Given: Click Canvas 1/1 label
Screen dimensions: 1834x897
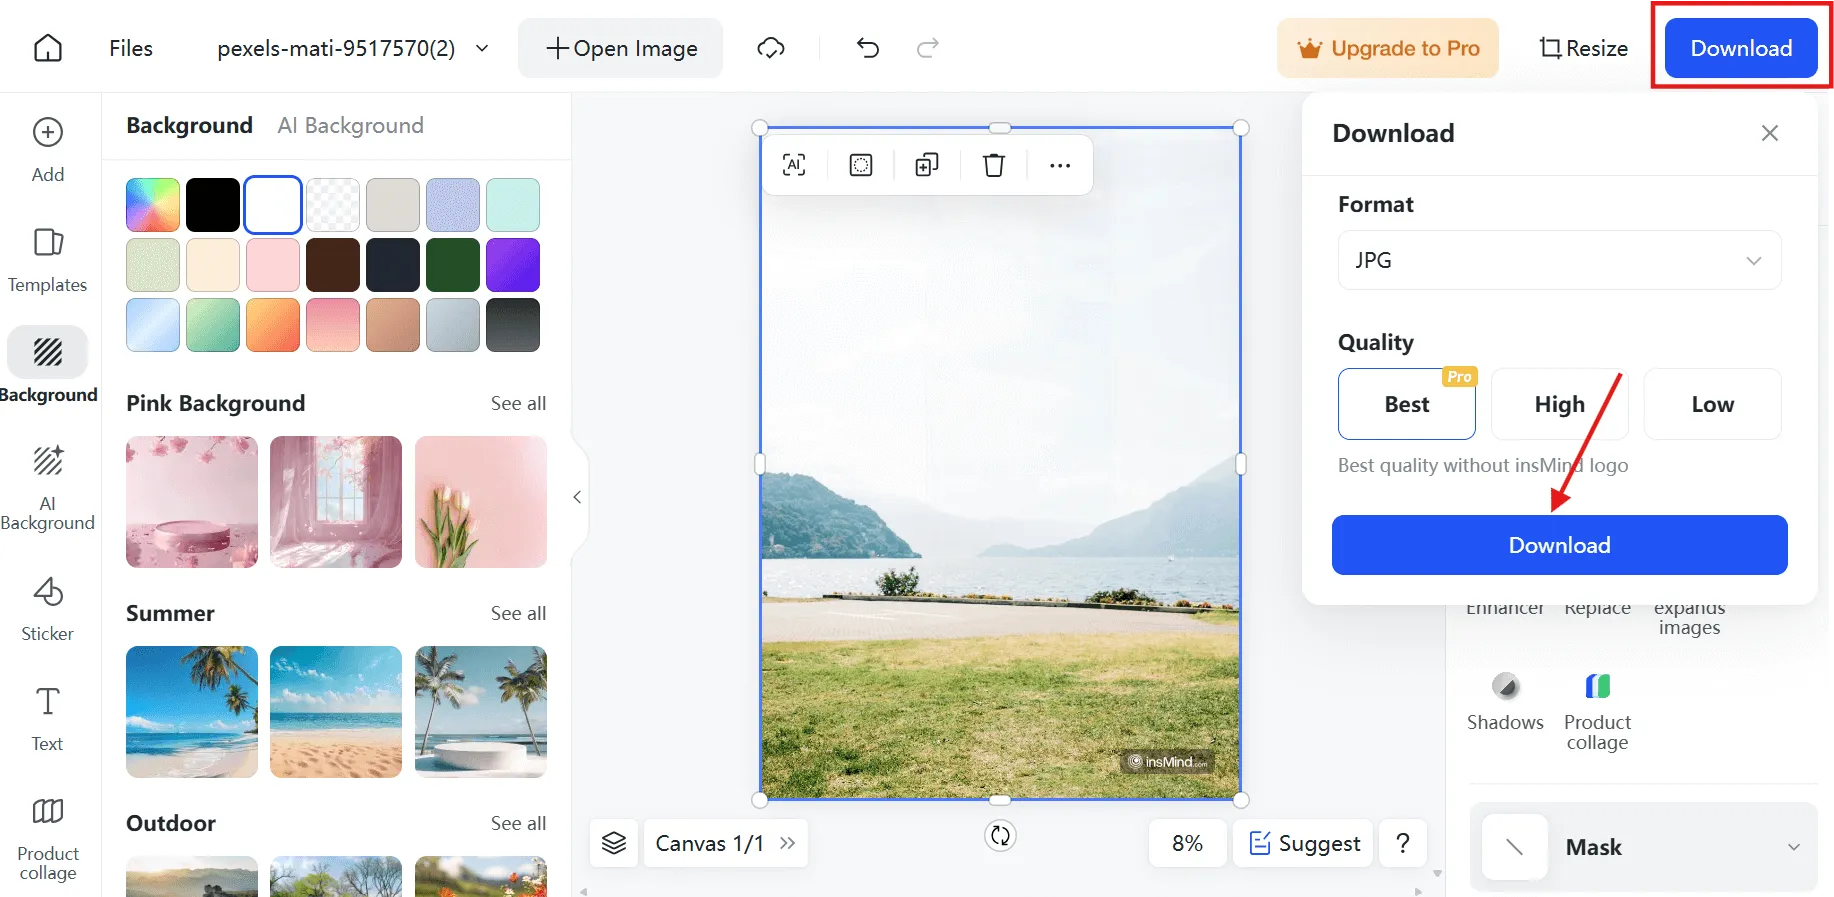Looking at the screenshot, I should point(710,843).
